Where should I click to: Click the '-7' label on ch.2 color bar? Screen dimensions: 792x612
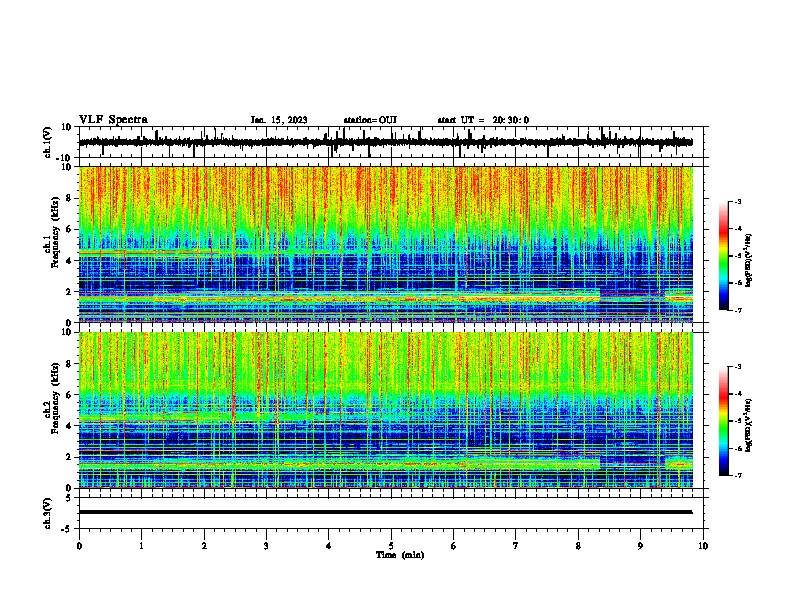[x=737, y=476]
